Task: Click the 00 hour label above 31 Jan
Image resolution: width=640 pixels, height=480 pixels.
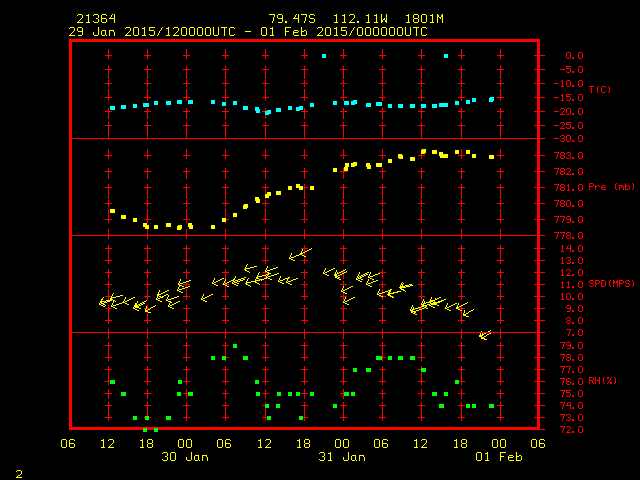Action: (342, 444)
